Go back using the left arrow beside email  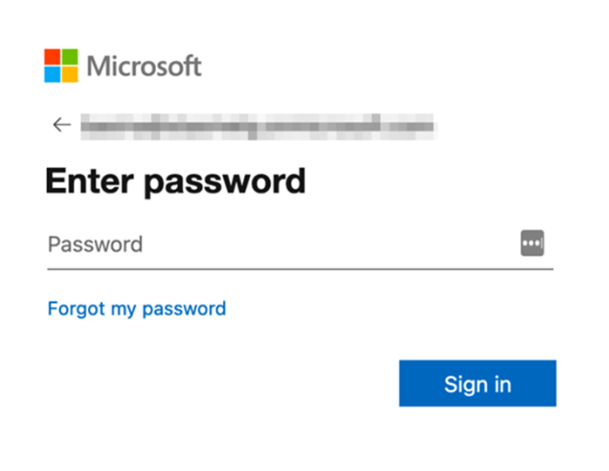click(62, 125)
